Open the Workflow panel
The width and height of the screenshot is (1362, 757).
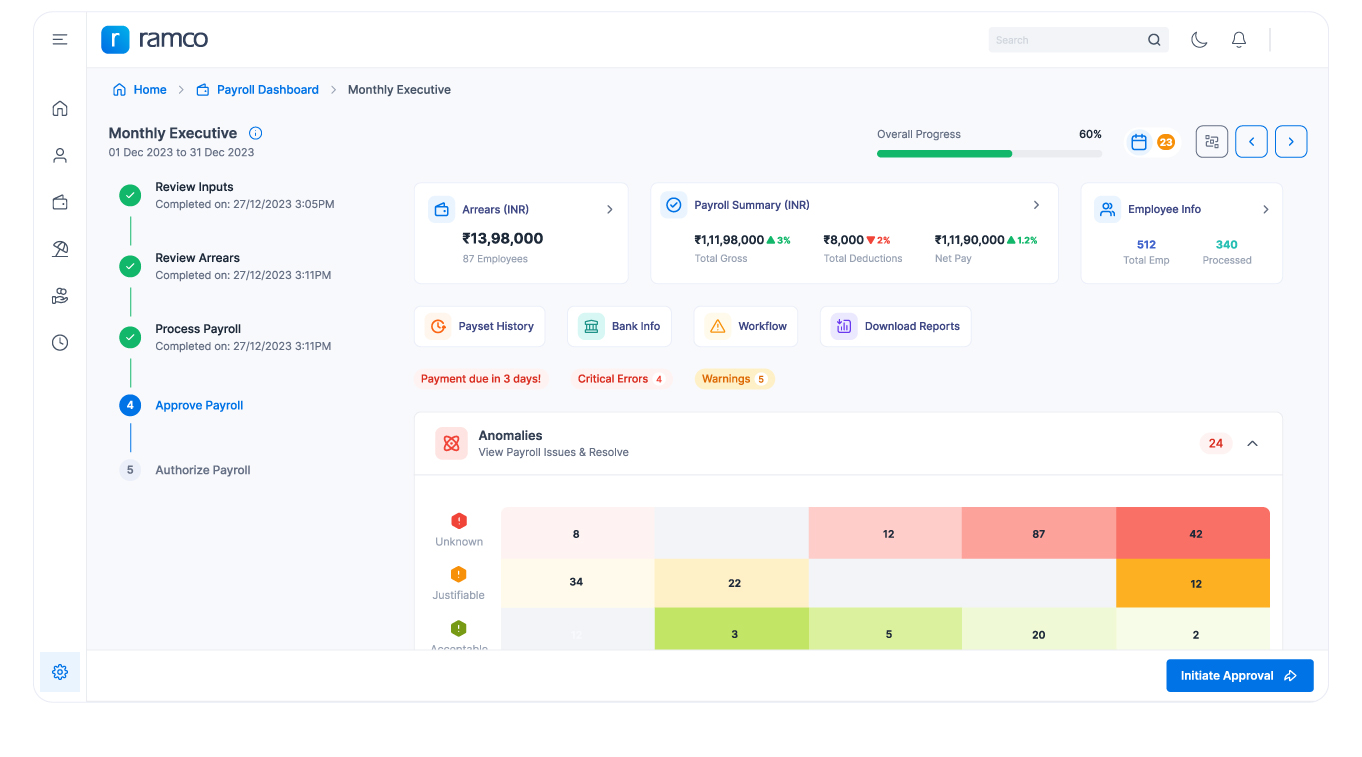[745, 326]
